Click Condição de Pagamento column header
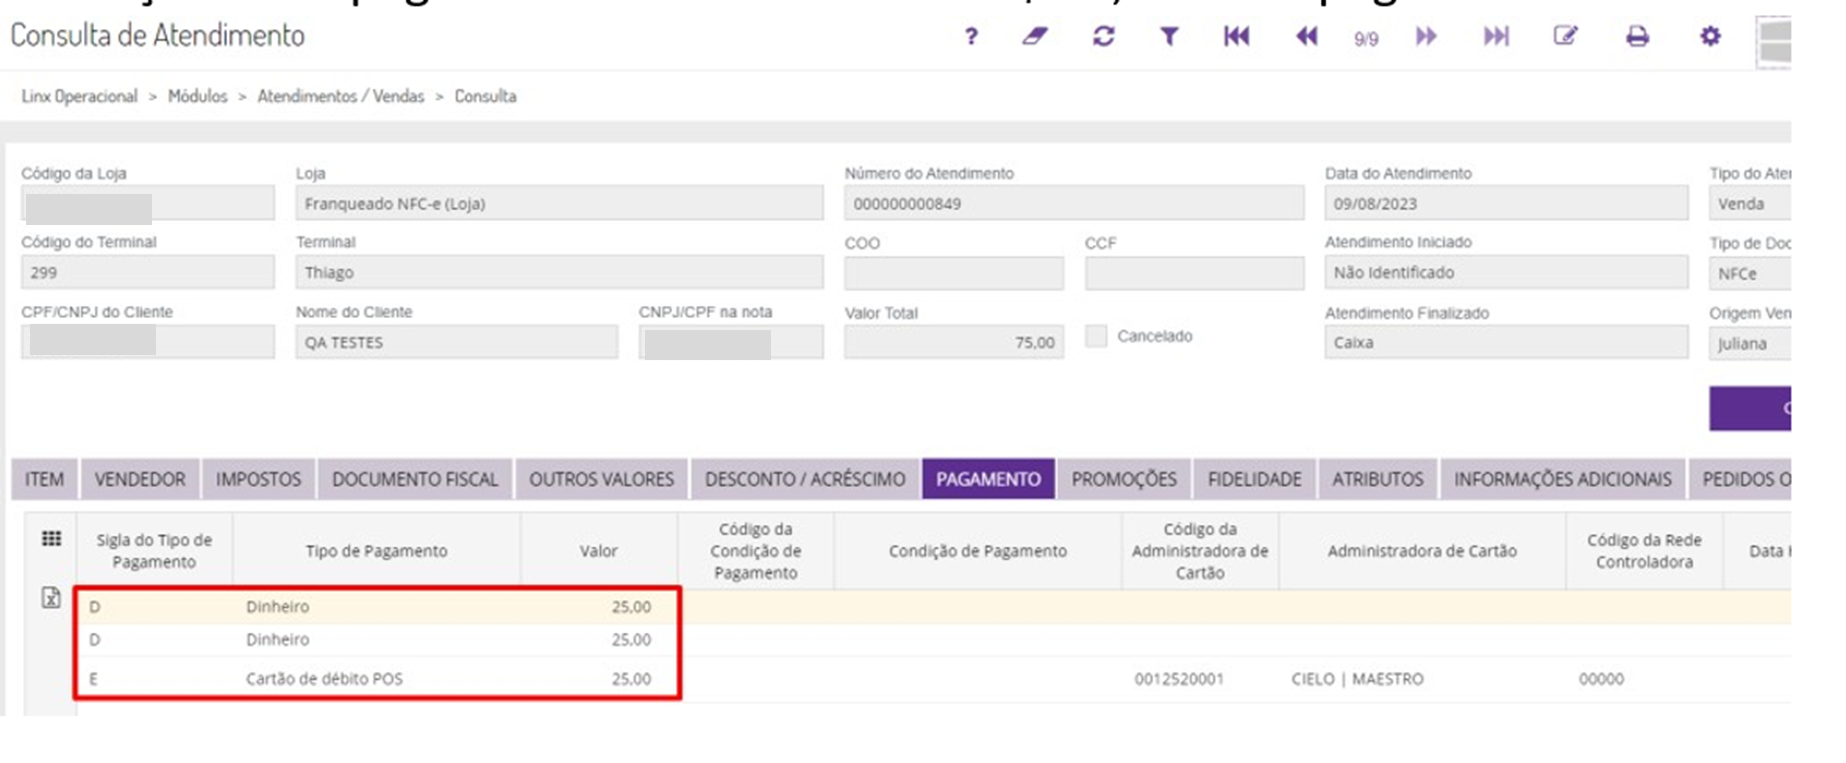The width and height of the screenshot is (1846, 763). [978, 551]
